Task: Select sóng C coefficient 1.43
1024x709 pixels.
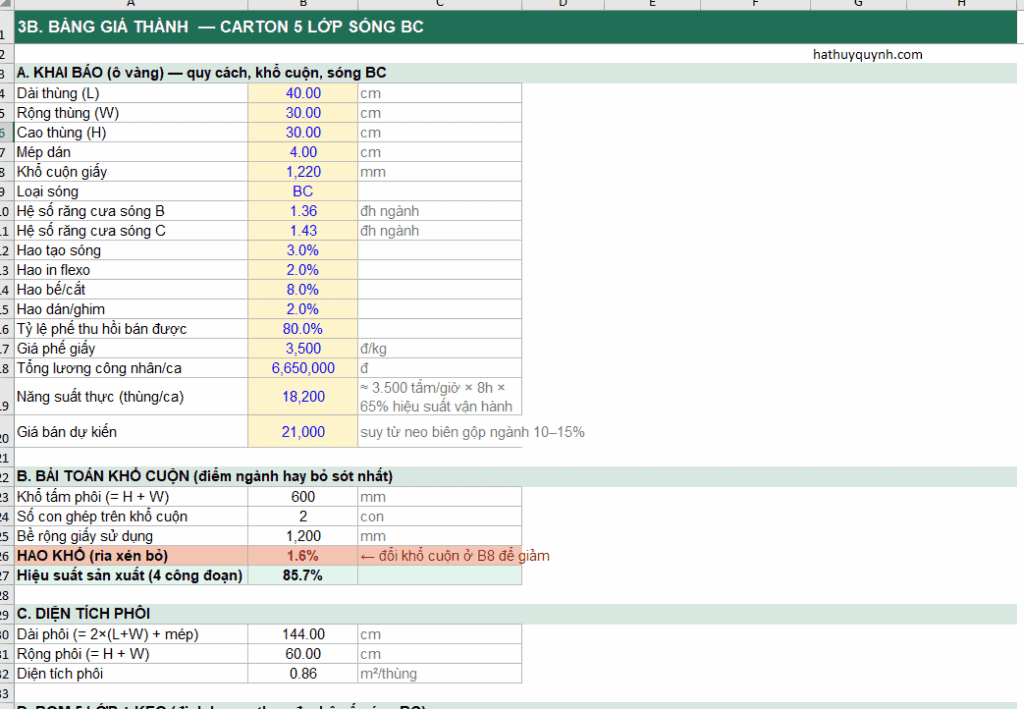Action: click(303, 230)
